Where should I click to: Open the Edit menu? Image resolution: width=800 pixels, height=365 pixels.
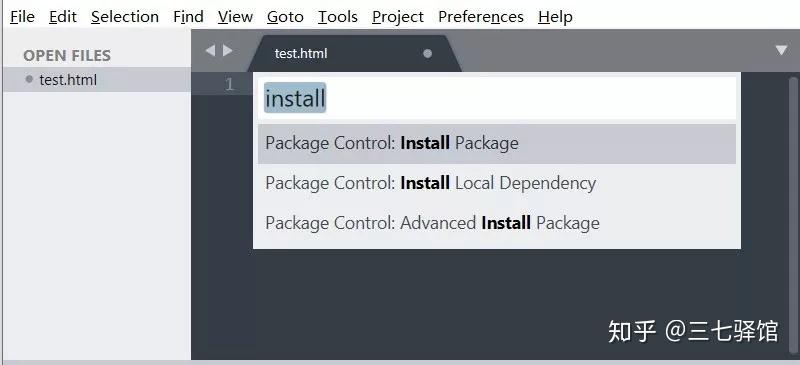pyautogui.click(x=63, y=17)
